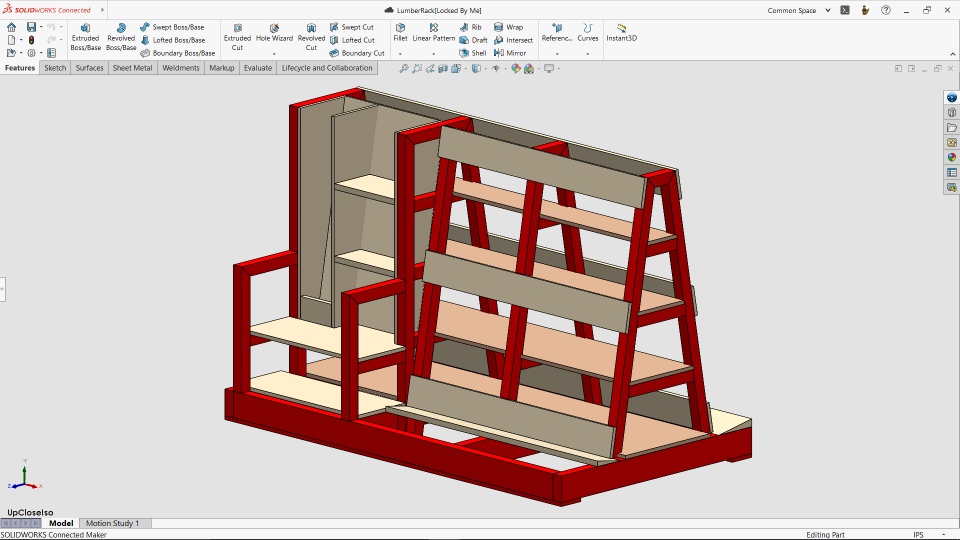960x540 pixels.
Task: Expand the SOLIDWORKS Connected menu arrow
Action: click(x=102, y=10)
